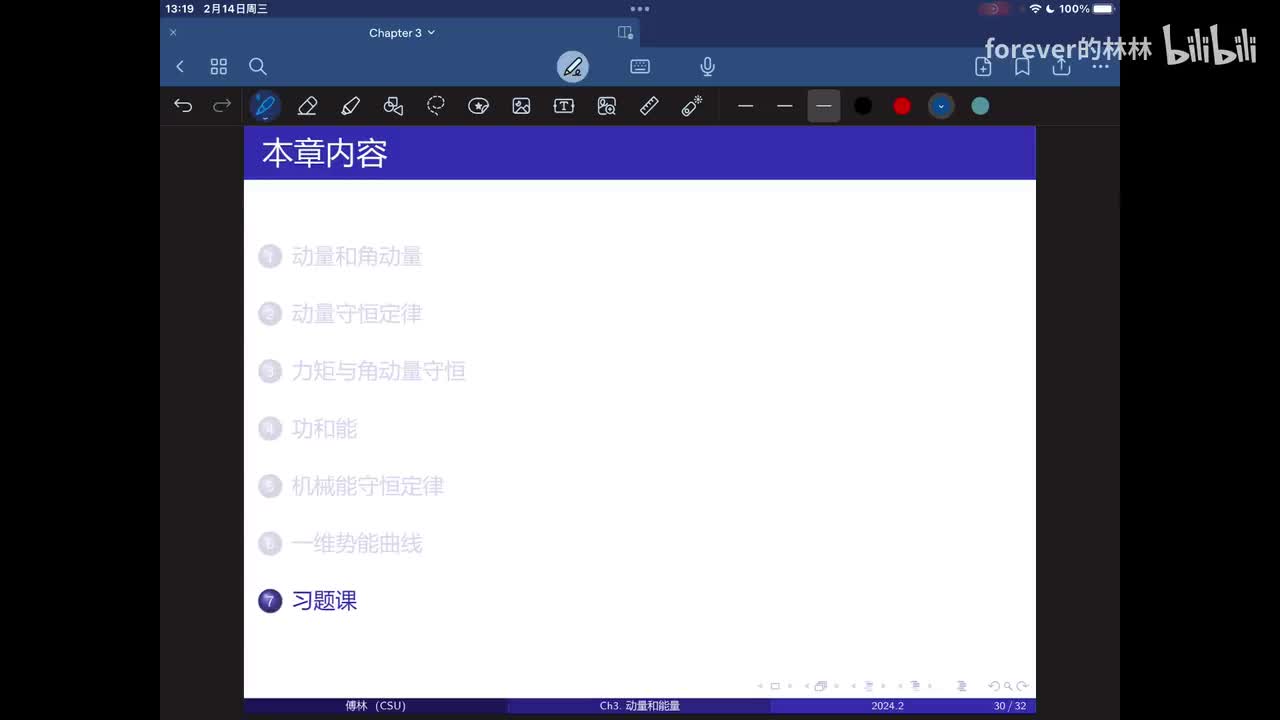
Task: Open the page thumbnails grid view
Action: pyautogui.click(x=219, y=67)
